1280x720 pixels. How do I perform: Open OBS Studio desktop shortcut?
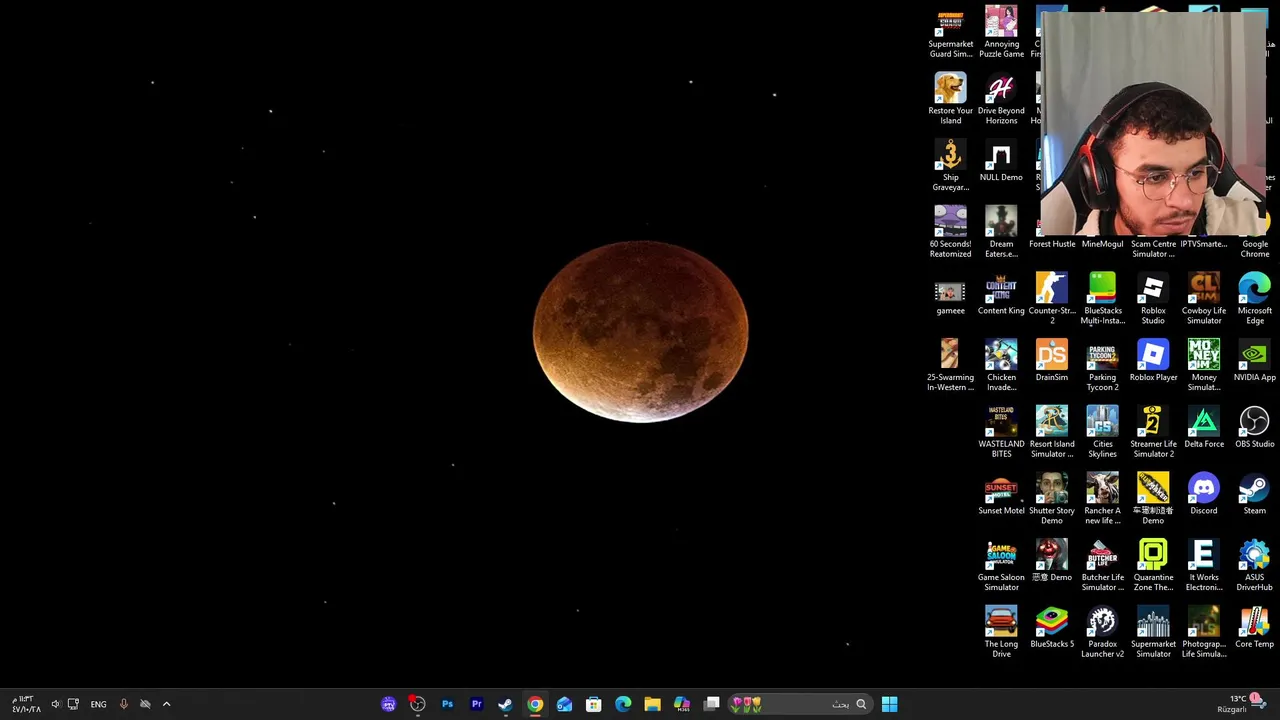[1254, 428]
